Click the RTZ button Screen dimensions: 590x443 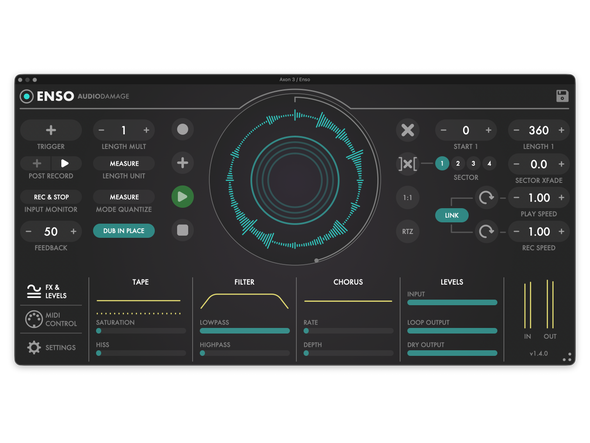(x=408, y=231)
